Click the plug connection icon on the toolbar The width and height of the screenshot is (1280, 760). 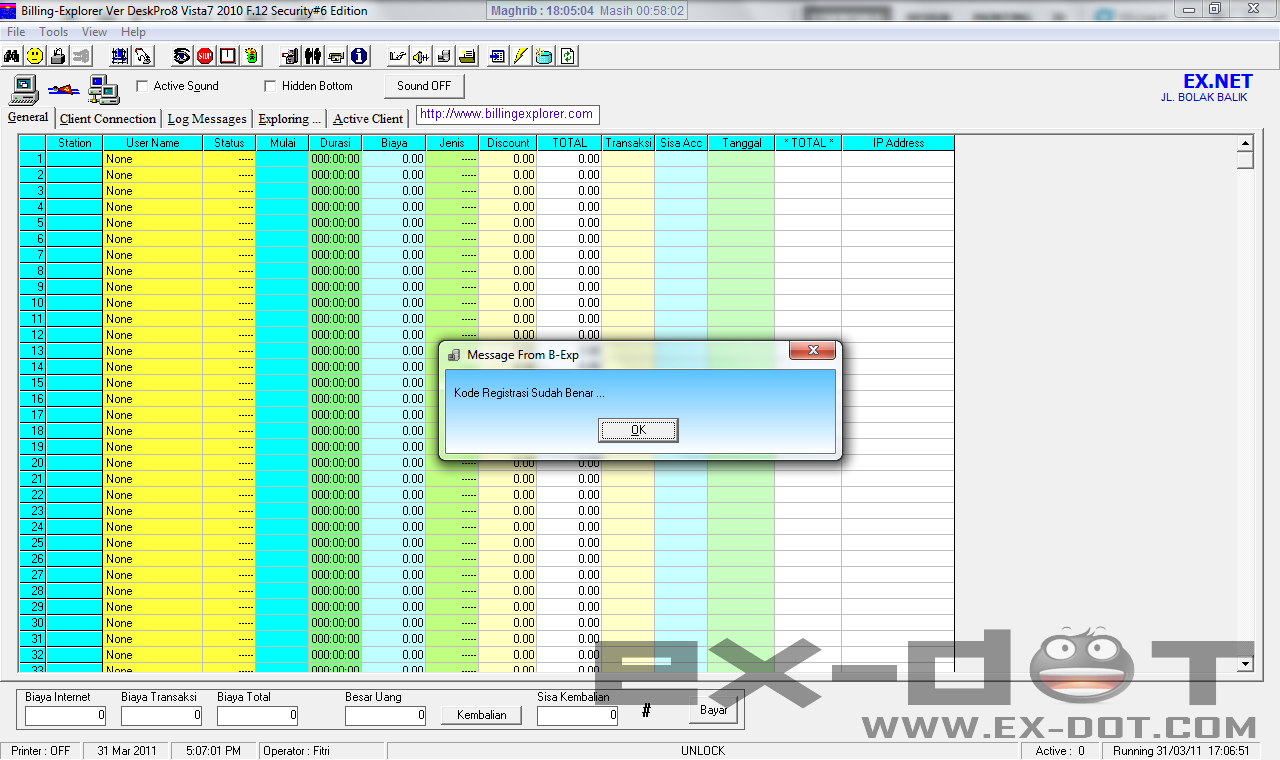coord(80,55)
